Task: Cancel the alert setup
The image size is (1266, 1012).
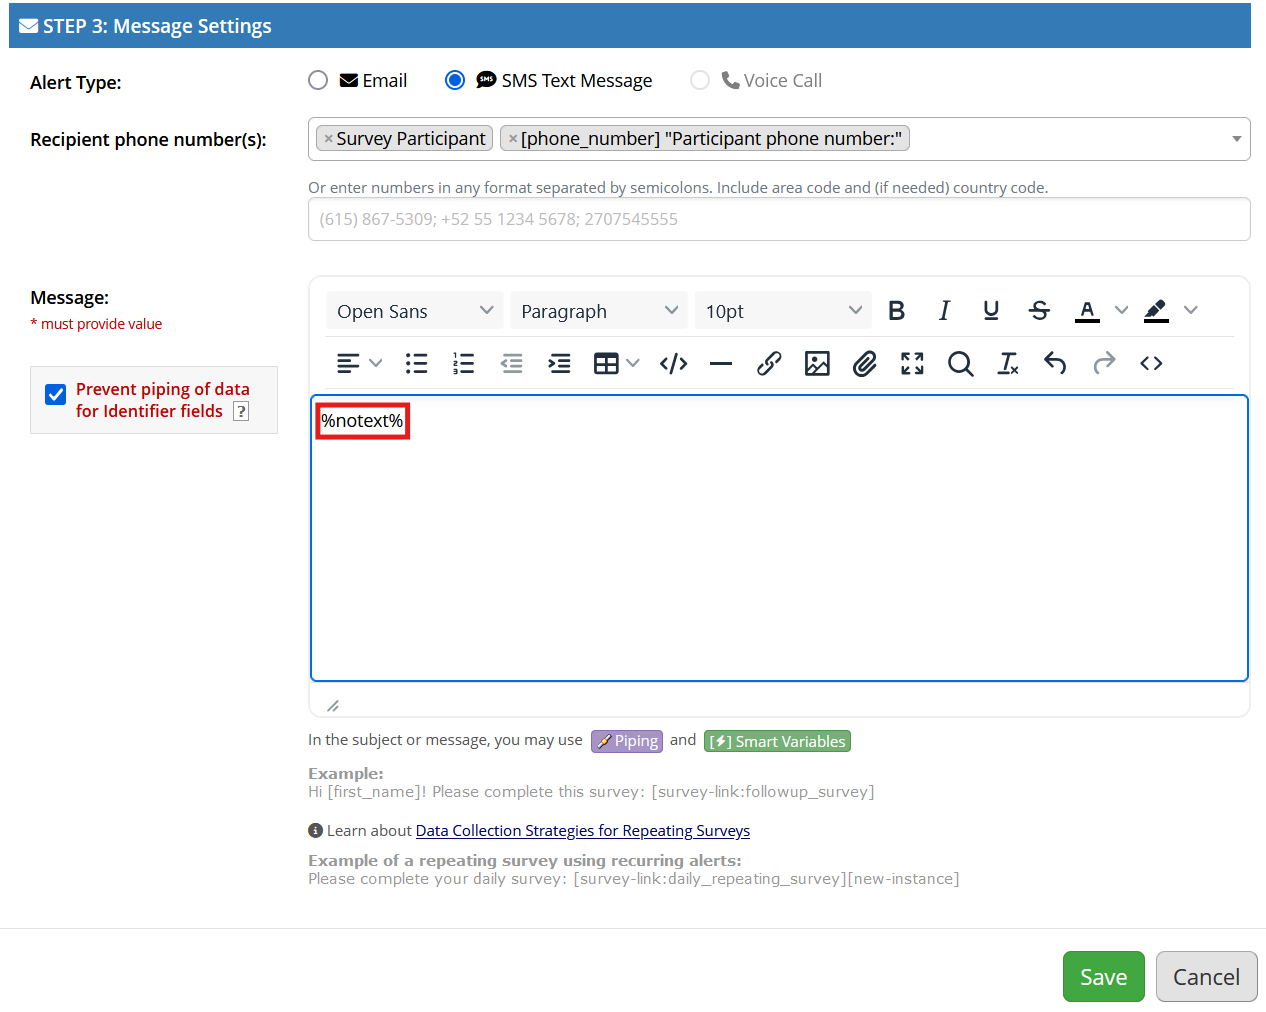Action: tap(1207, 977)
